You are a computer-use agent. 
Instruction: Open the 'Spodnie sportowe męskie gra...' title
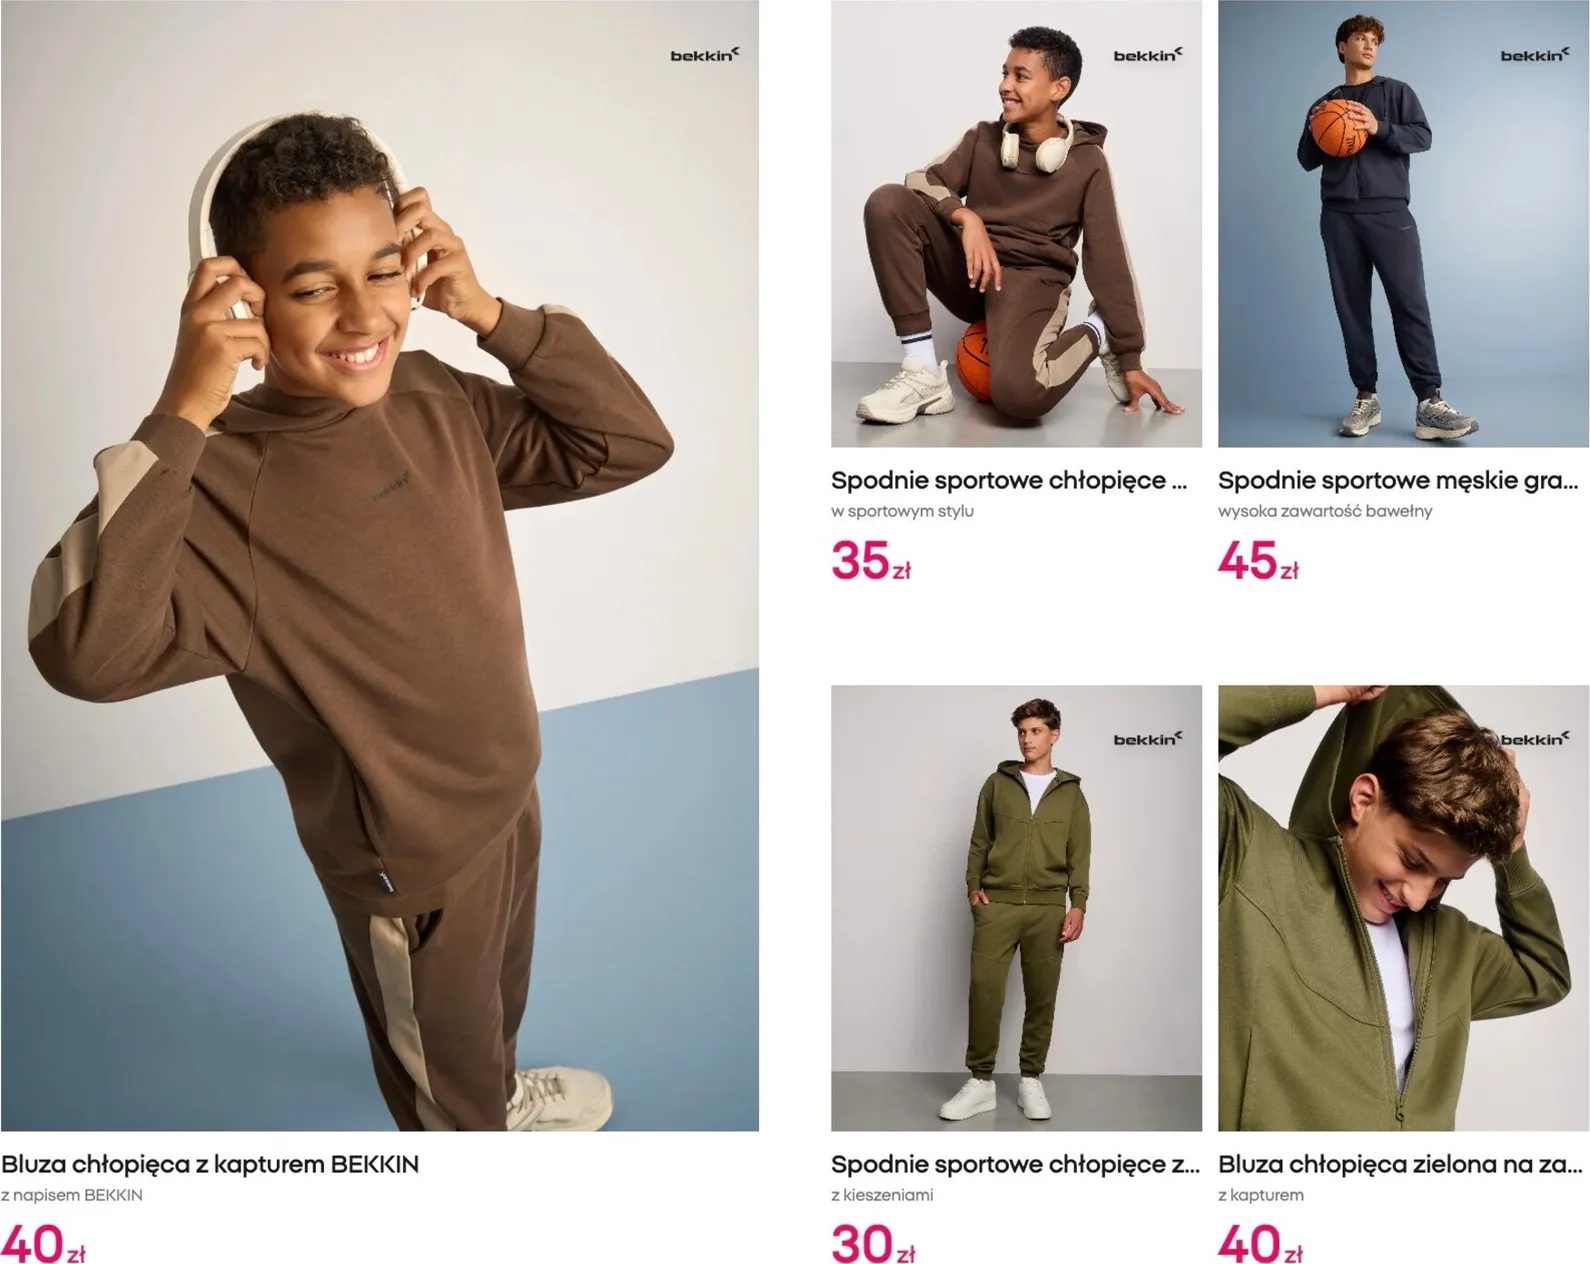pos(1398,481)
